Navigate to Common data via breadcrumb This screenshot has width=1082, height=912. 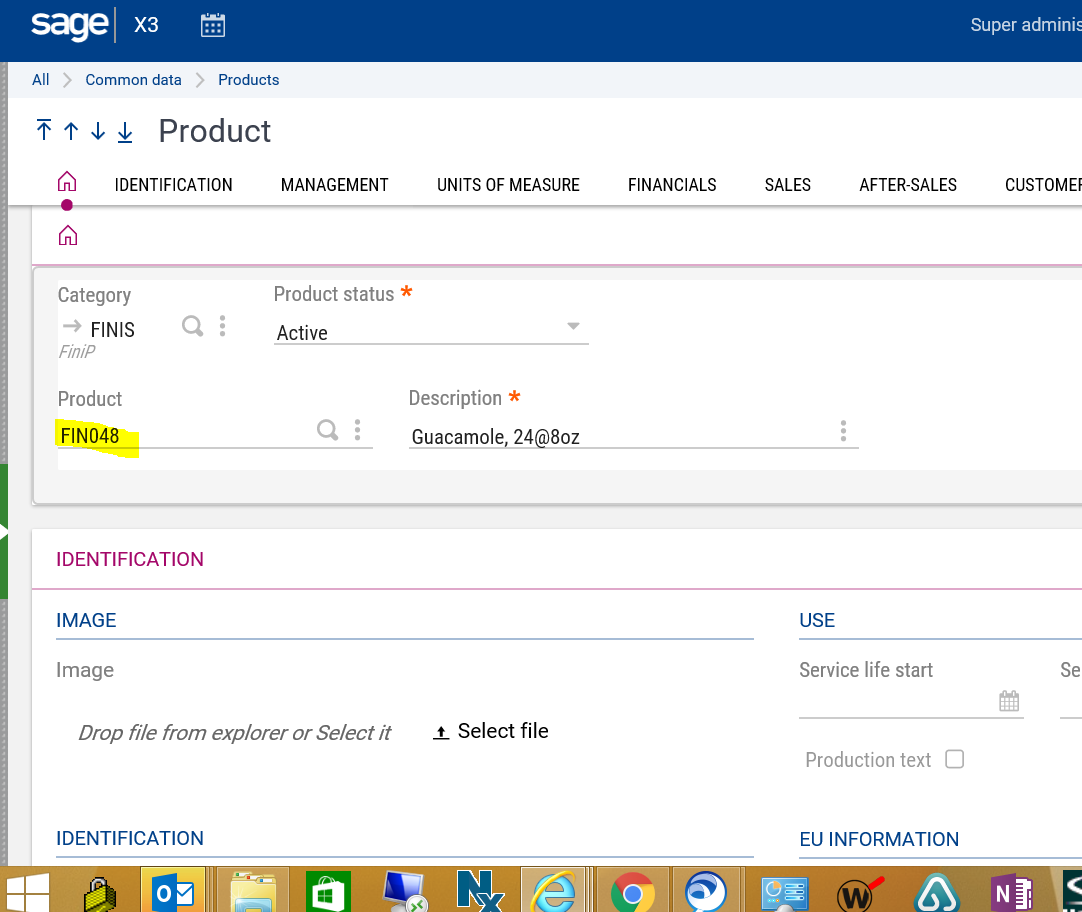[133, 79]
